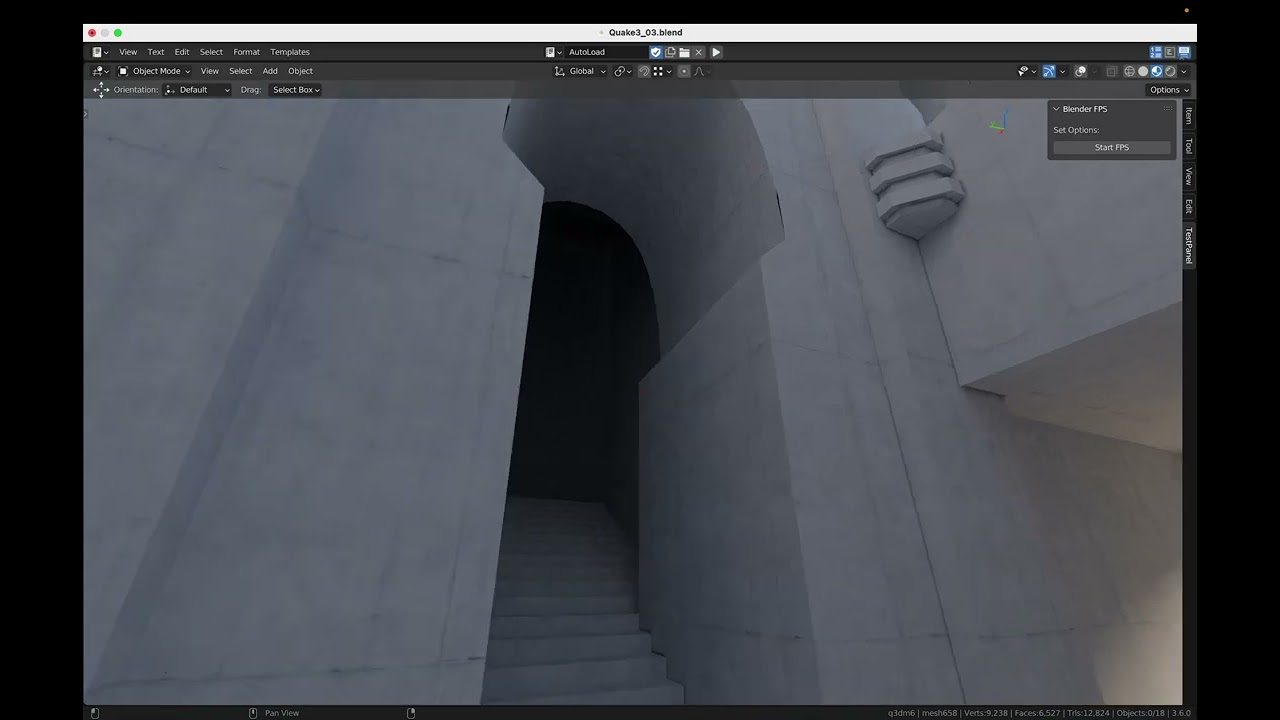The height and width of the screenshot is (720, 1280).
Task: Open 3D viewport Select menu
Action: (x=241, y=71)
